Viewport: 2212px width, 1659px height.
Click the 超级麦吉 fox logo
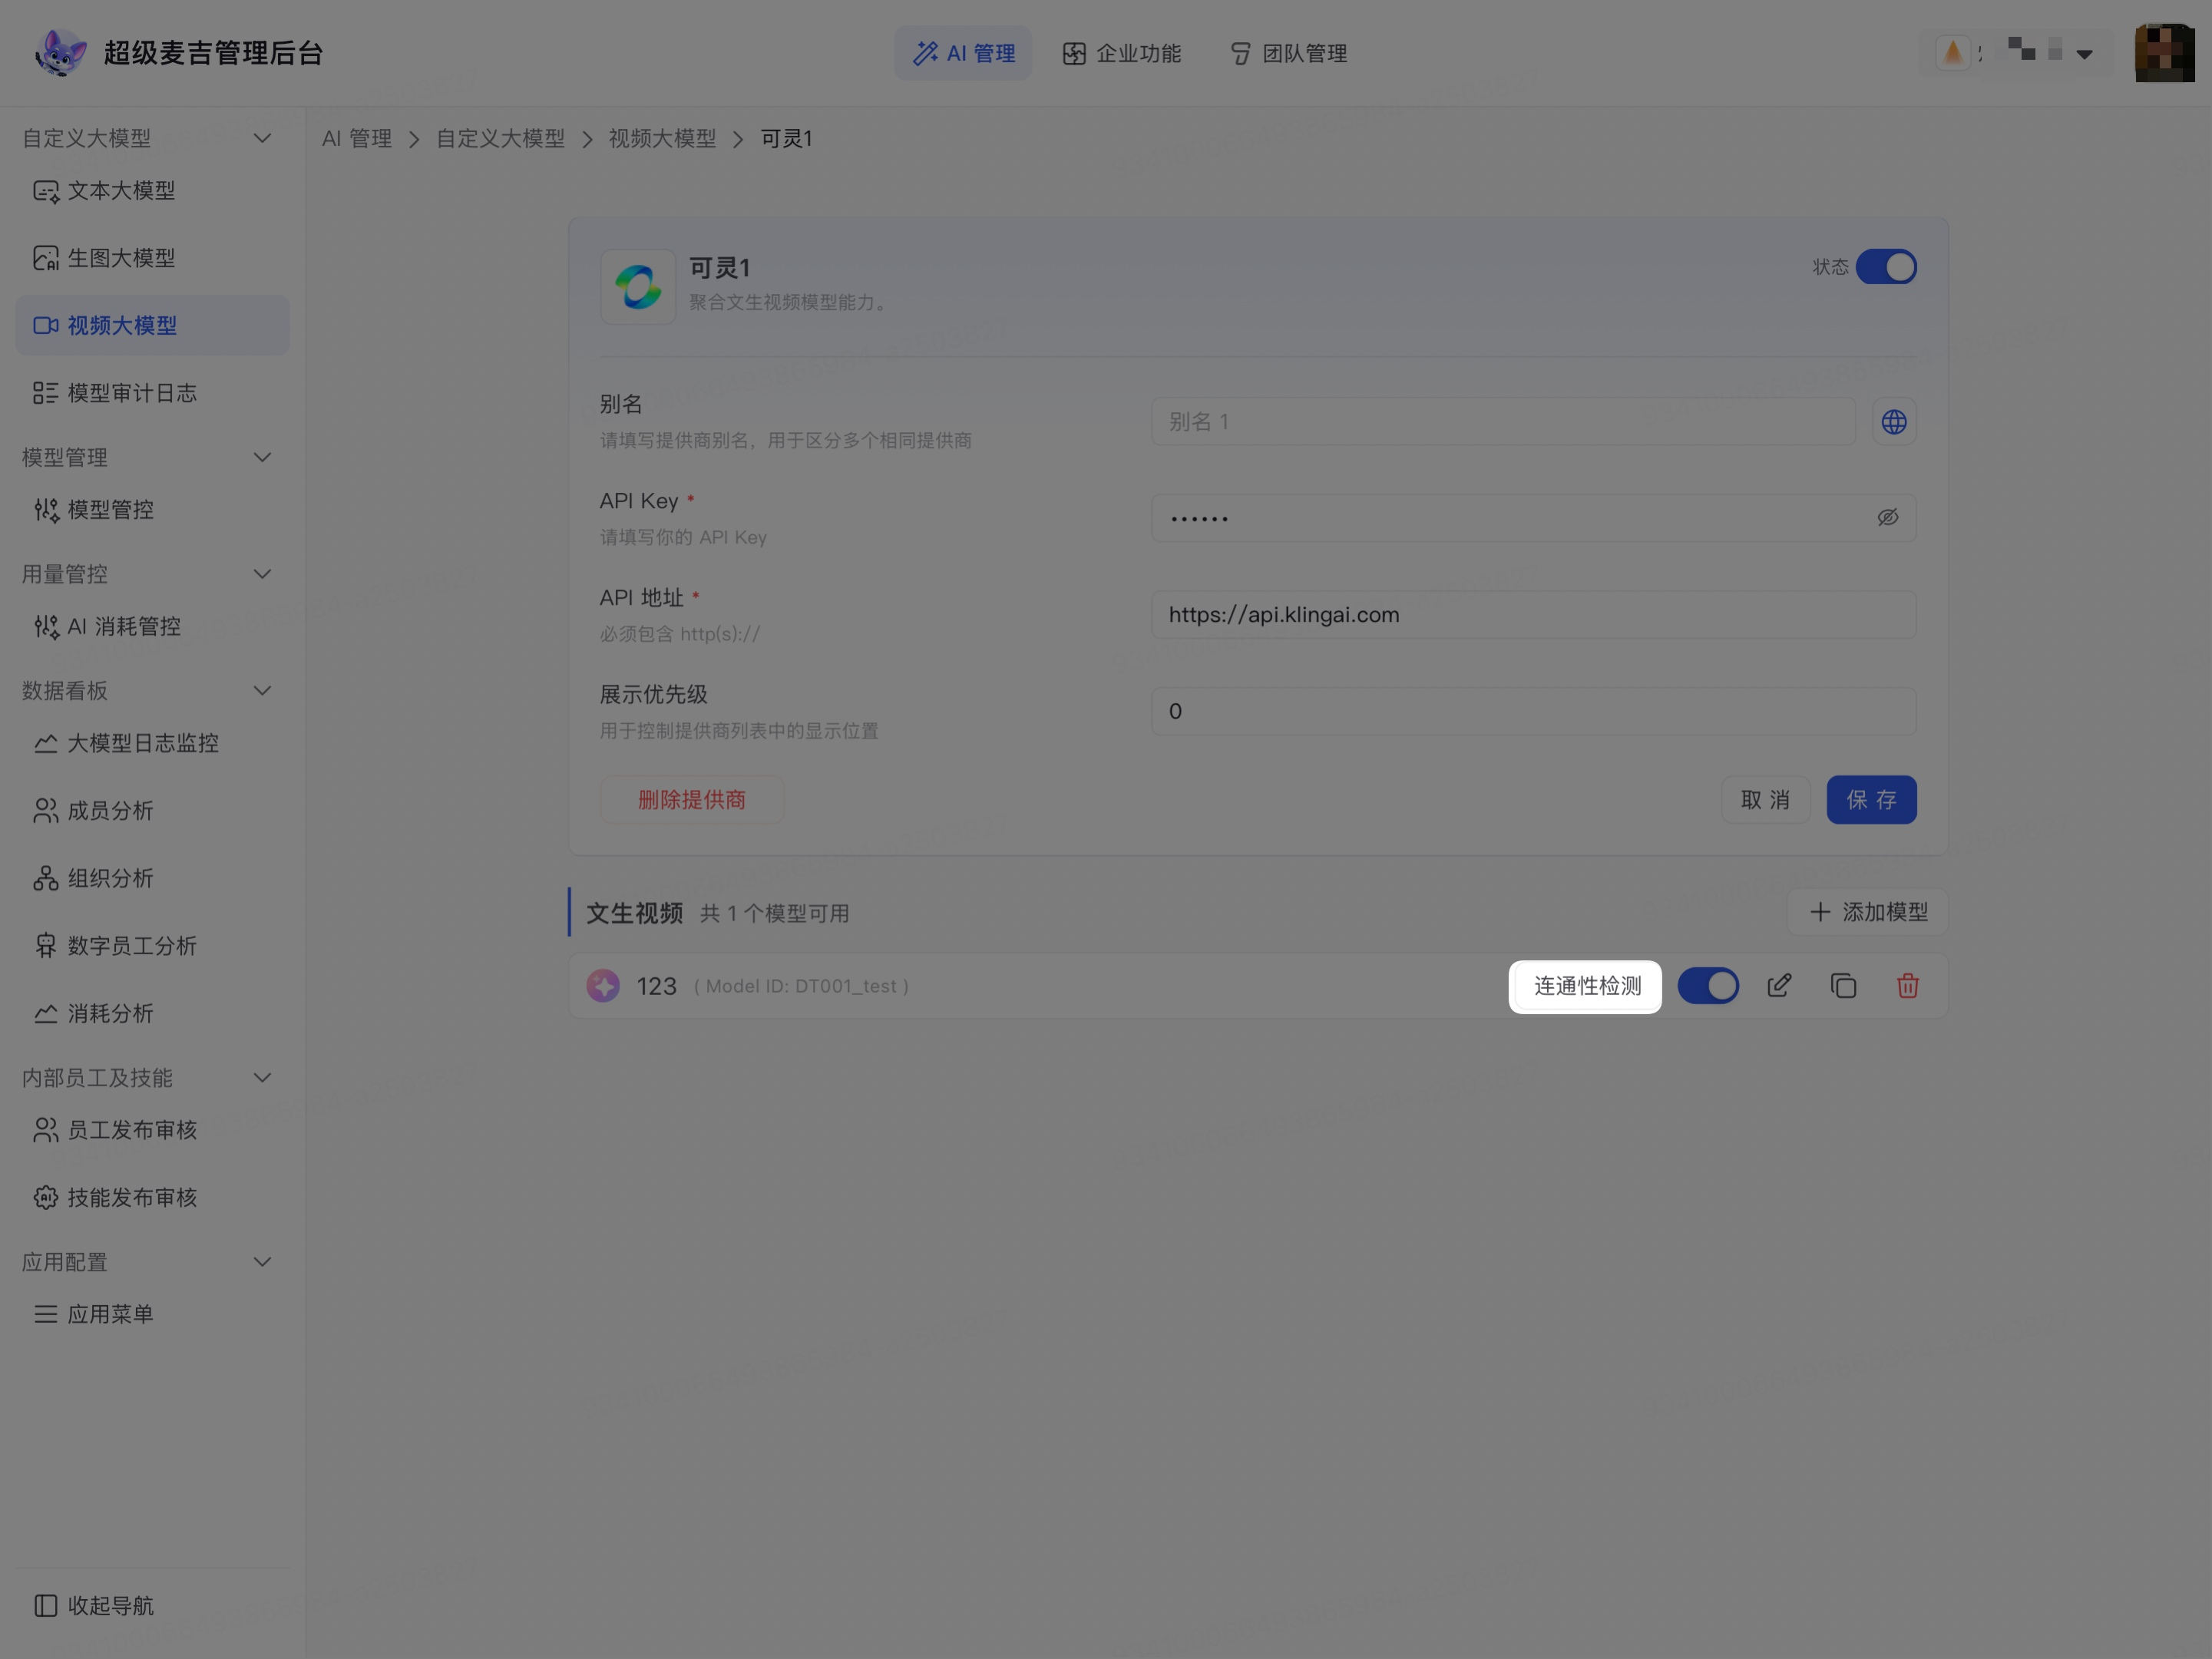point(60,53)
